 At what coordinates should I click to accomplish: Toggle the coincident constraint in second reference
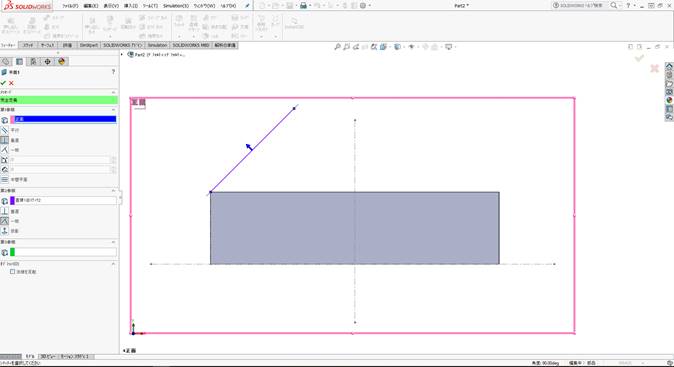point(4,221)
